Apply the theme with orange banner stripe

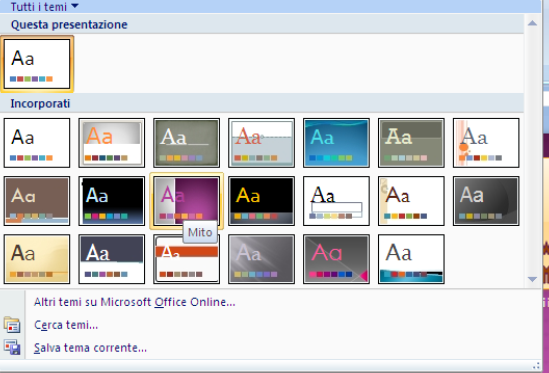[187, 259]
